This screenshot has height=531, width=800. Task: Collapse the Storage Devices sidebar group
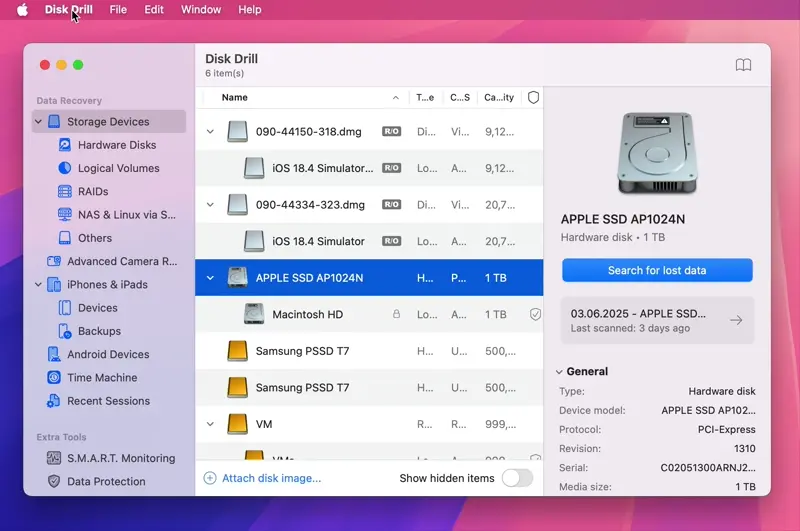(x=38, y=121)
